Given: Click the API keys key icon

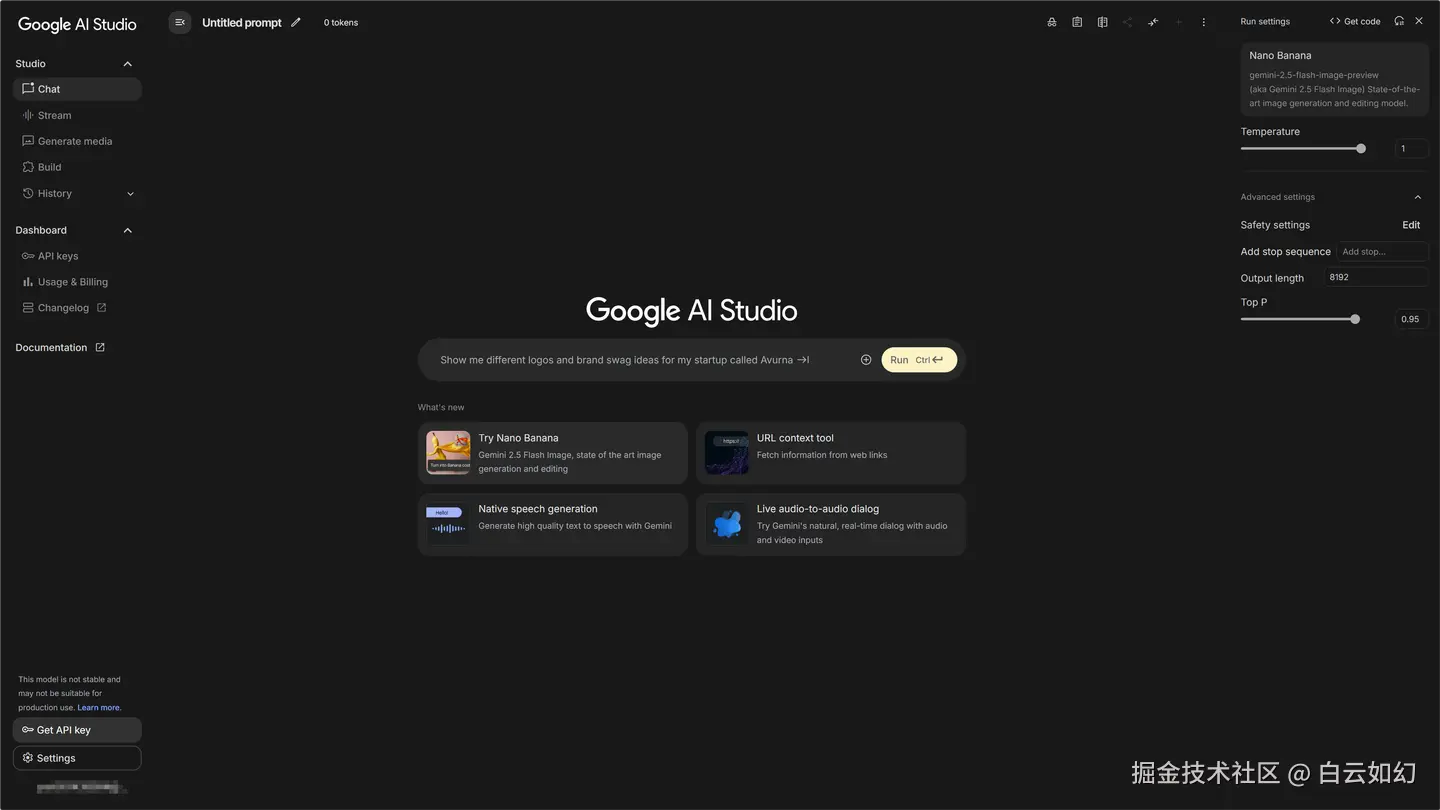Looking at the screenshot, I should pyautogui.click(x=28, y=256).
